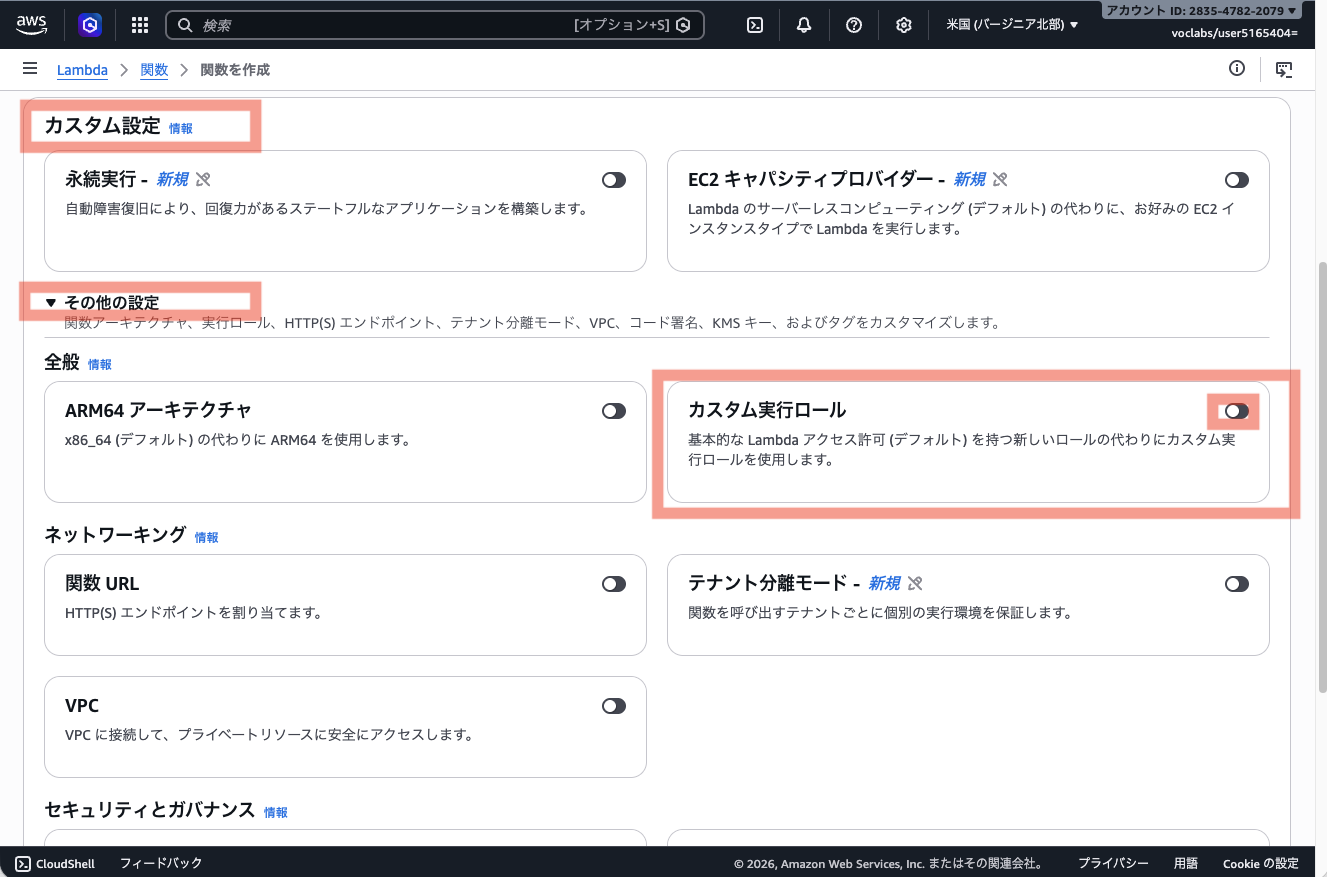Open 情報 link next to カスタム設定
The image size is (1327, 877).
(x=181, y=128)
